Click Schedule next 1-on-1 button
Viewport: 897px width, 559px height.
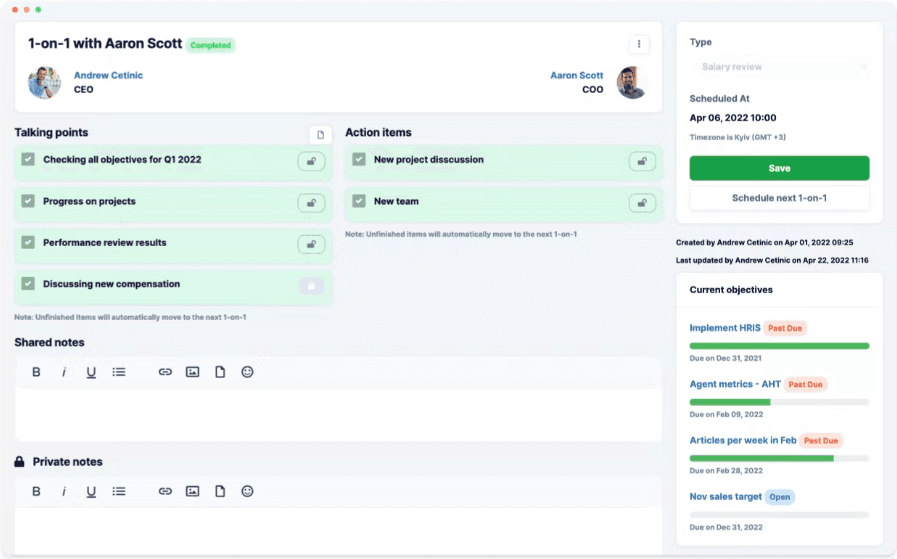coord(779,198)
